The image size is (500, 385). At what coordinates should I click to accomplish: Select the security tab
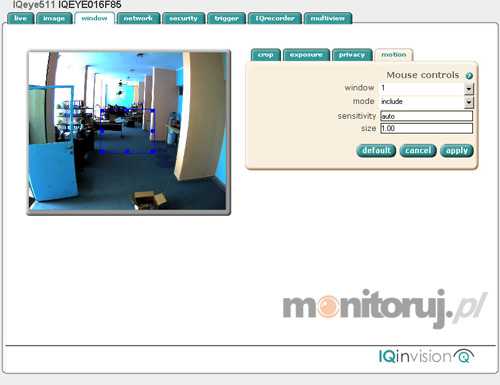(x=183, y=18)
